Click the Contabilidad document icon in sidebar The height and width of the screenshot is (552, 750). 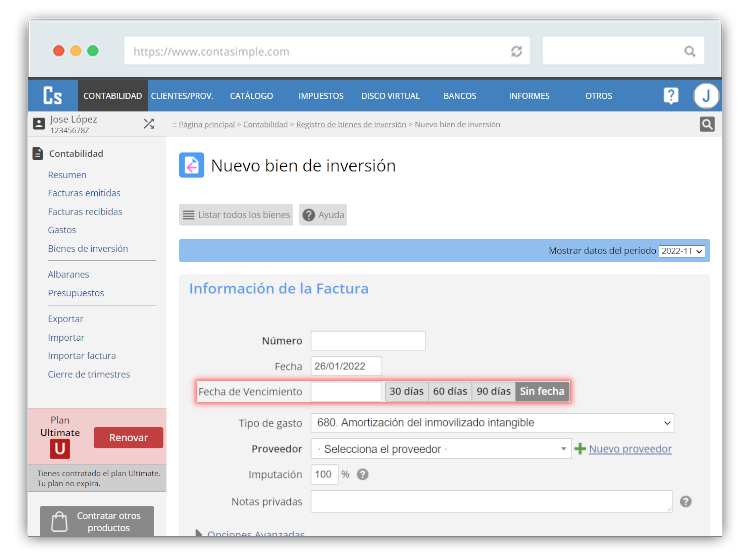pos(38,154)
